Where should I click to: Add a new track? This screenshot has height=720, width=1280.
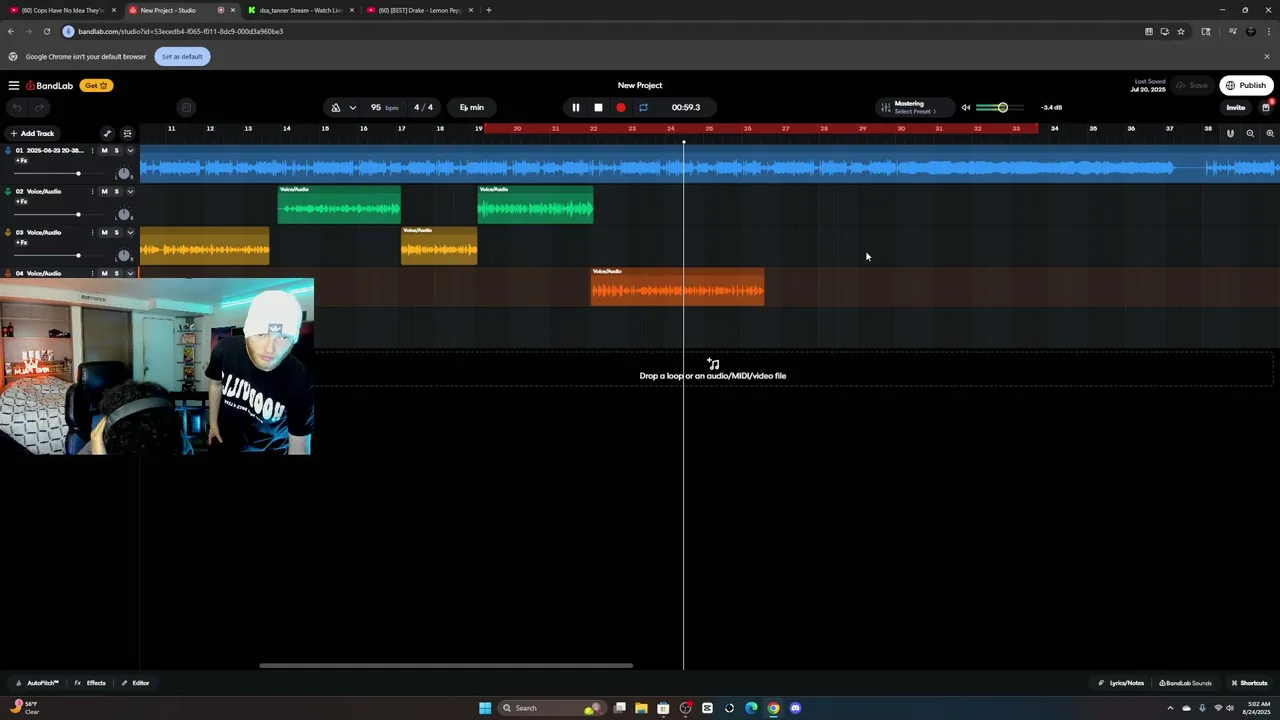[x=32, y=133]
